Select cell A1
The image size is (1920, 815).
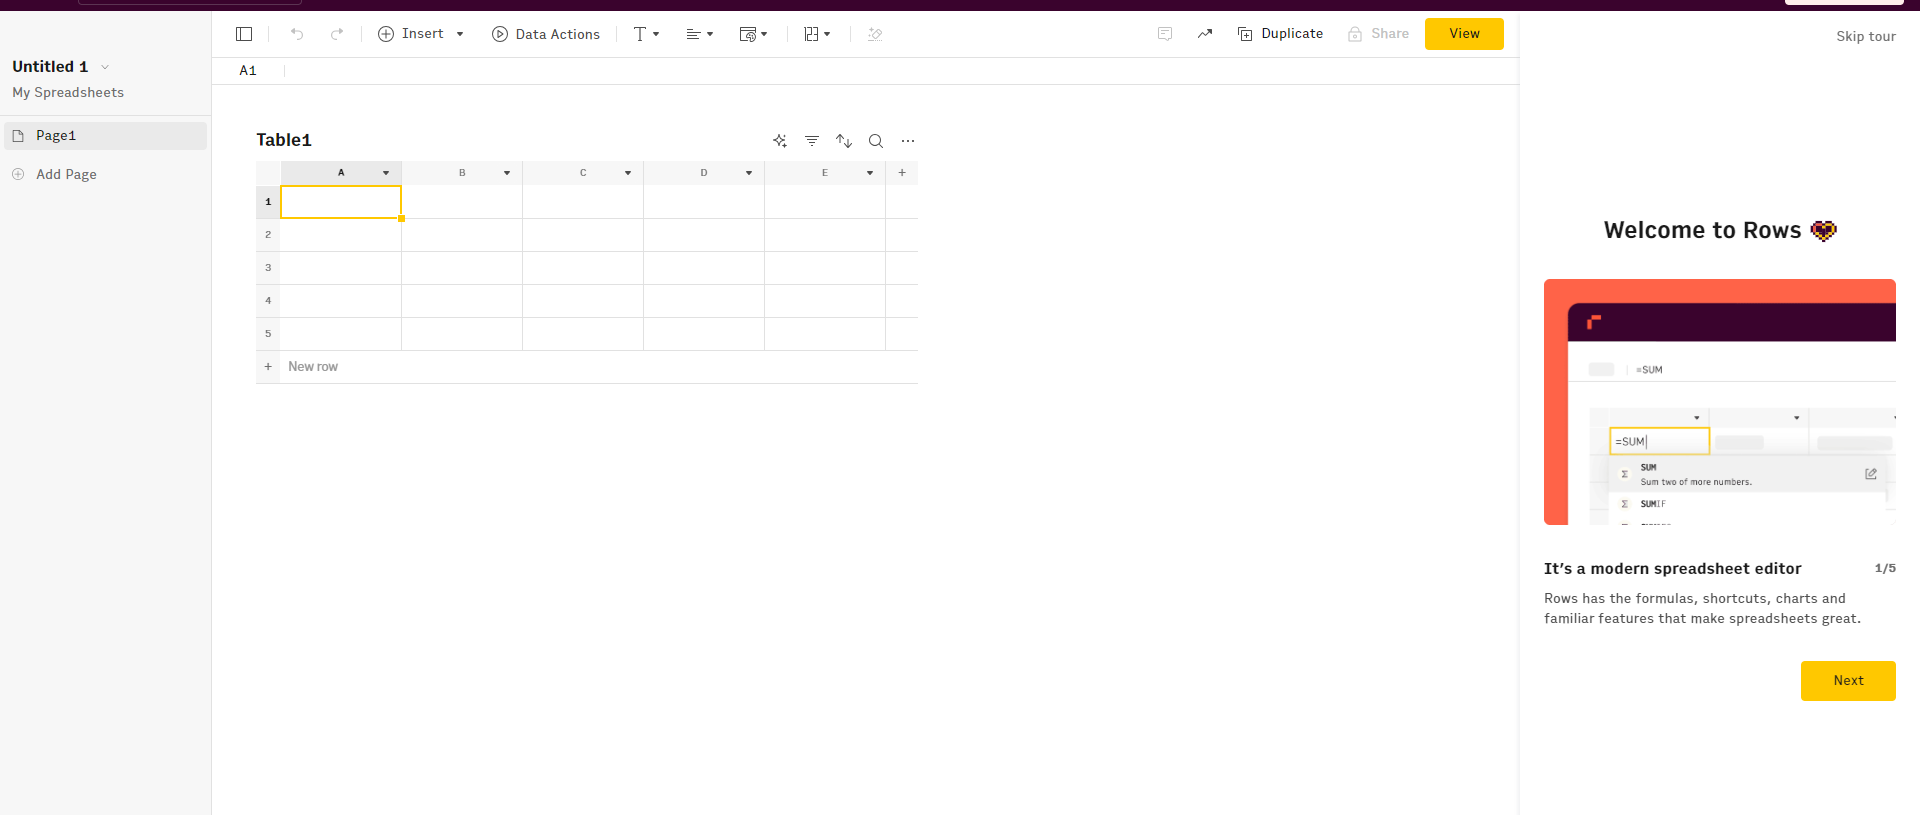tap(341, 202)
